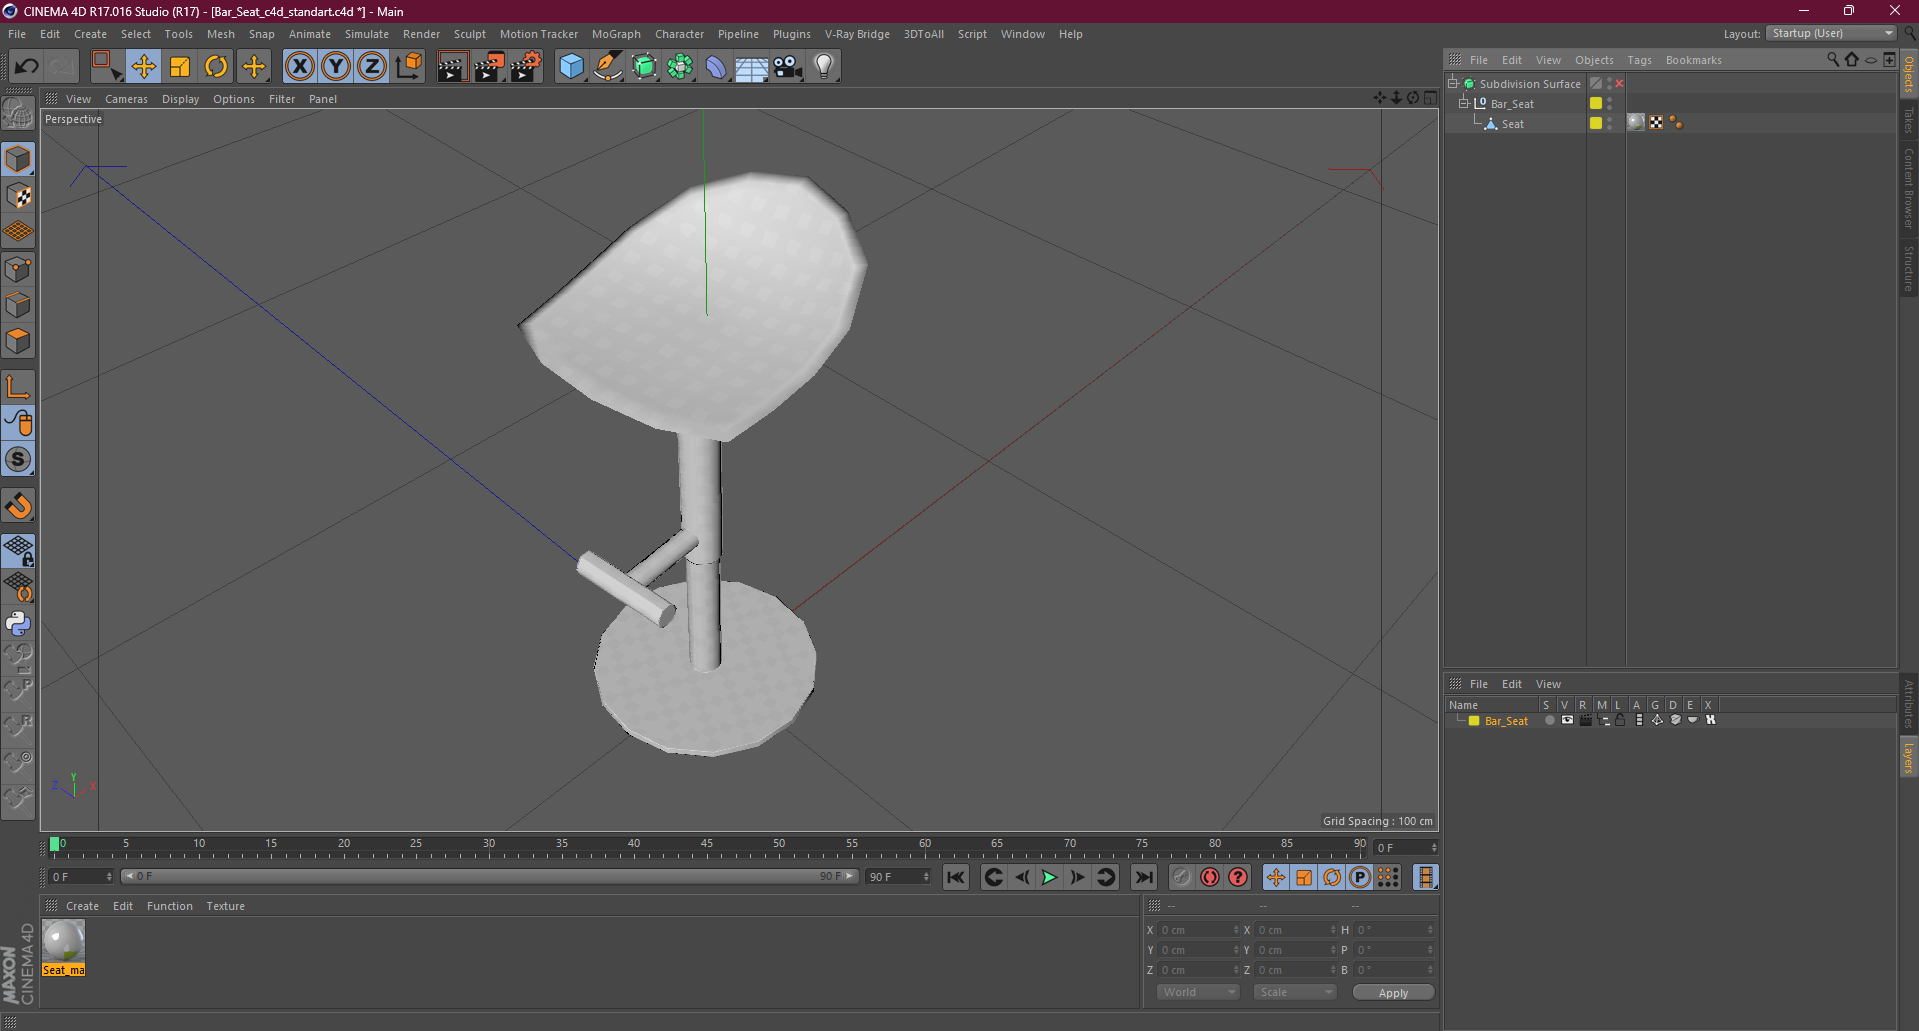Click the Python script icon in sidebar
This screenshot has height=1031, width=1919.
click(x=18, y=624)
